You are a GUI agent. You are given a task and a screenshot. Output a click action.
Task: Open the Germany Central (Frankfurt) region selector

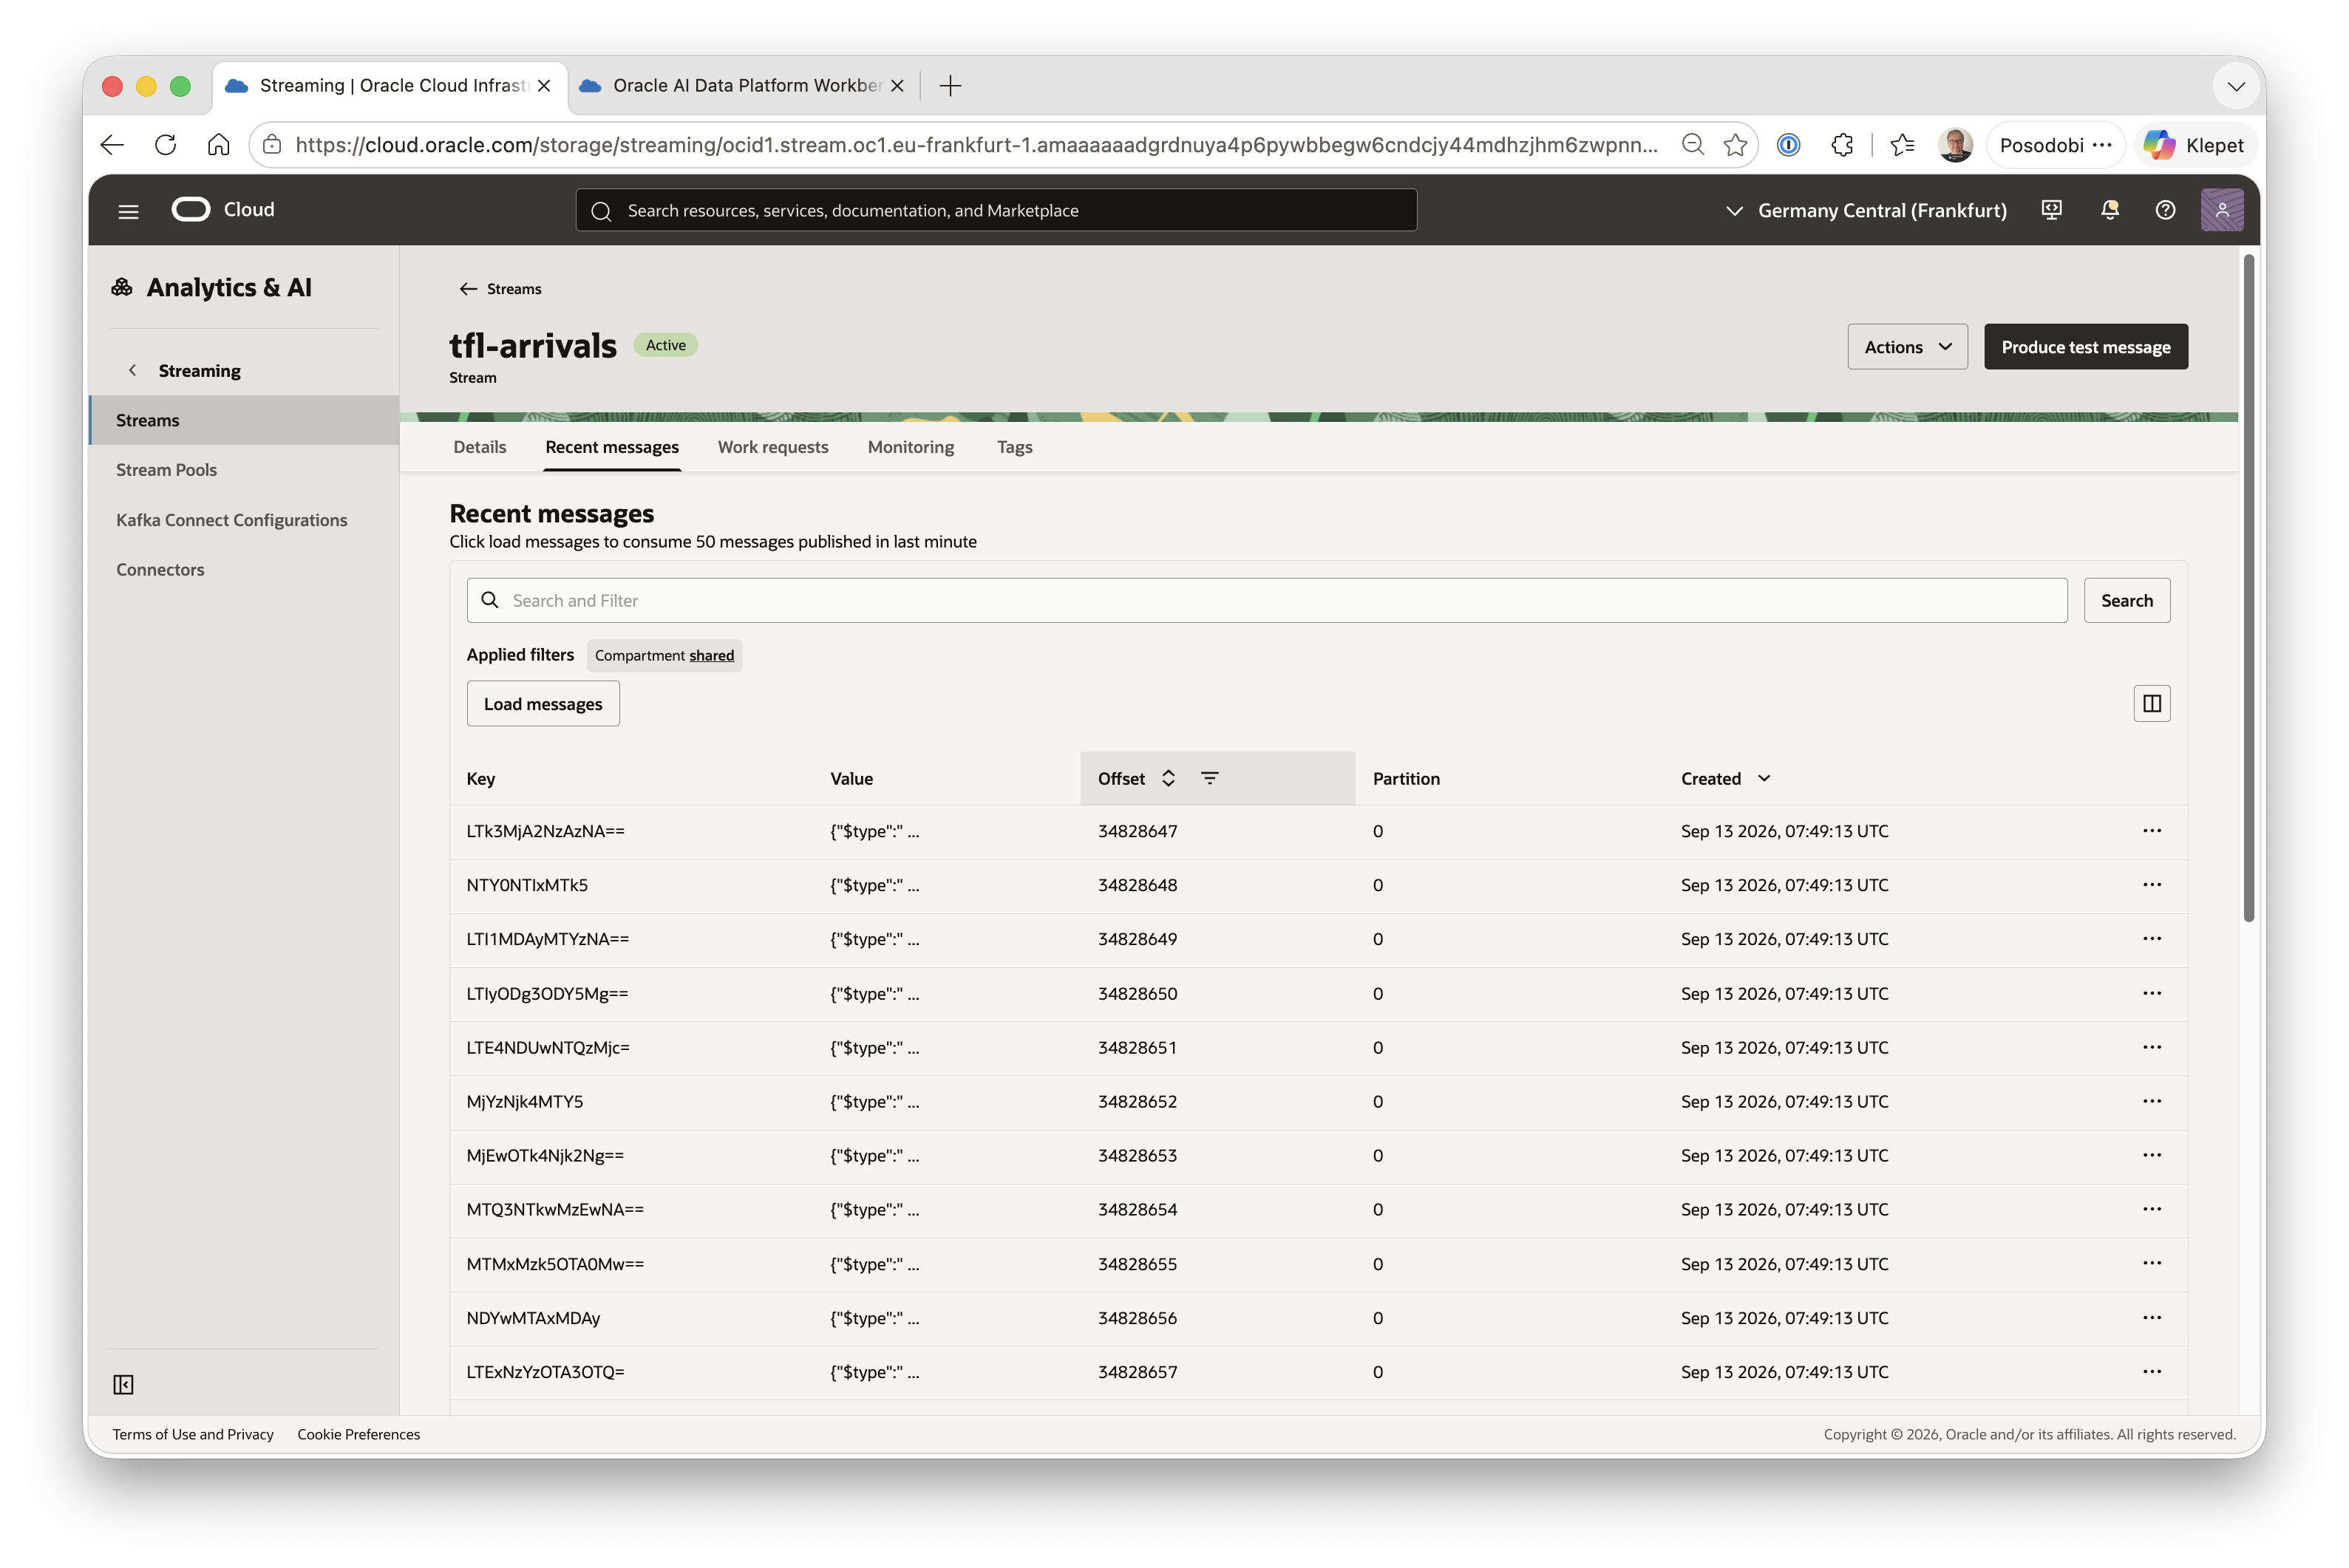pyautogui.click(x=1866, y=210)
